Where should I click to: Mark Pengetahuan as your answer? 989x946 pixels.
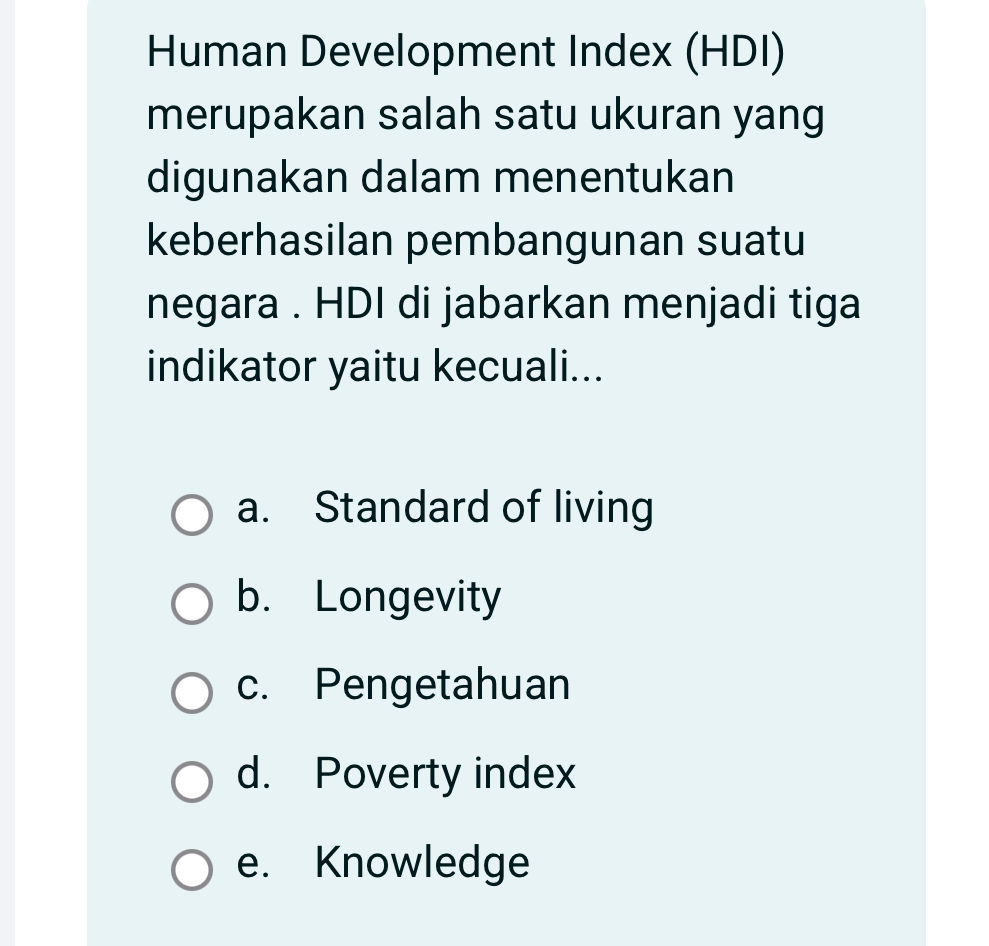point(442,686)
